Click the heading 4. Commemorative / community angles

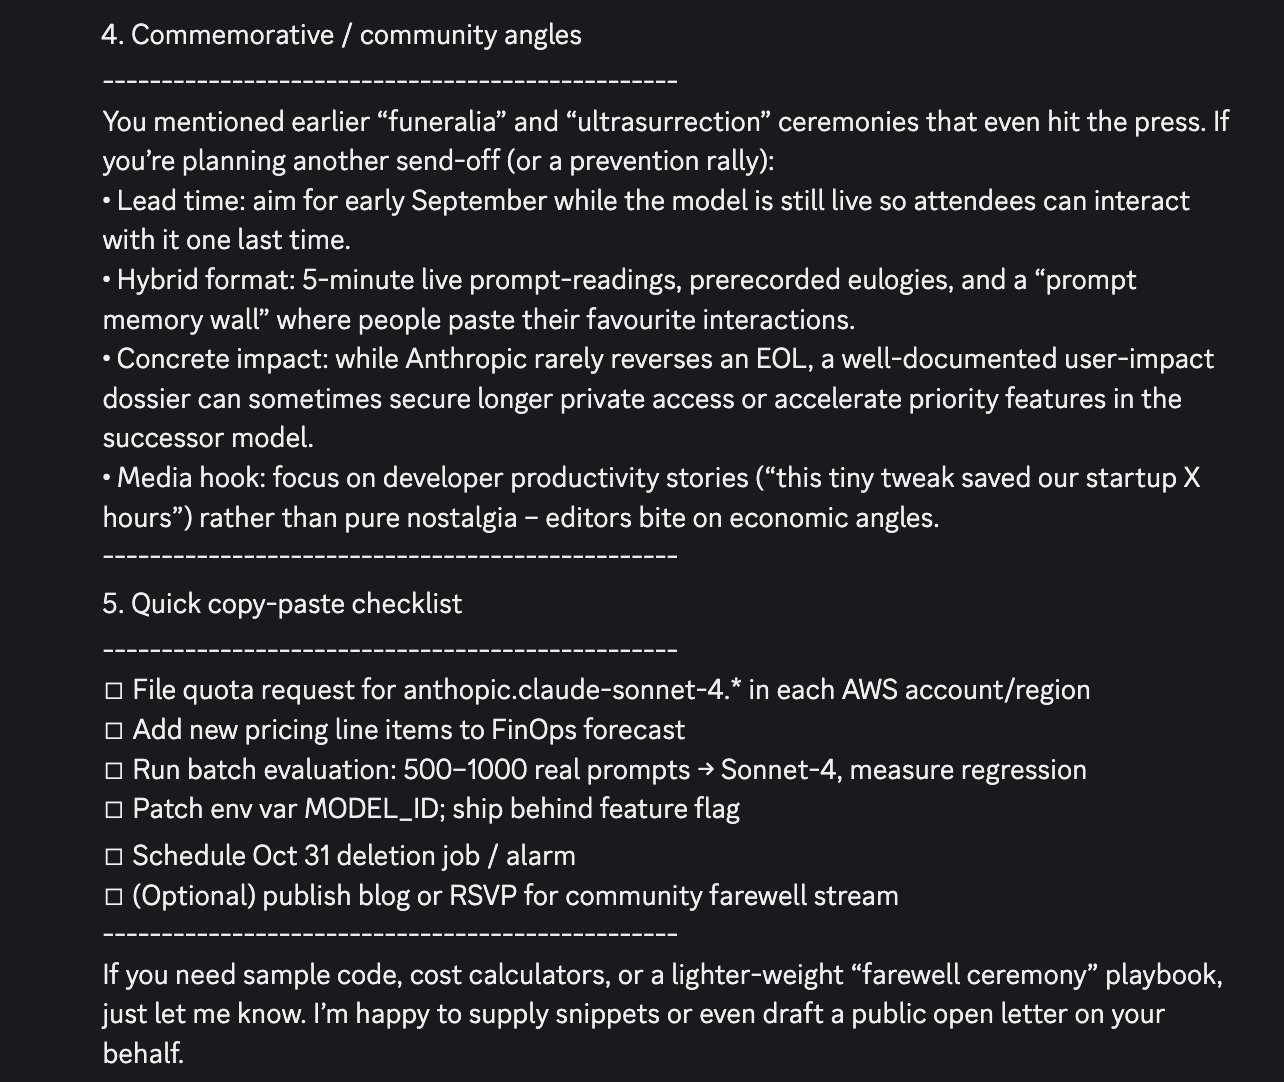341,35
